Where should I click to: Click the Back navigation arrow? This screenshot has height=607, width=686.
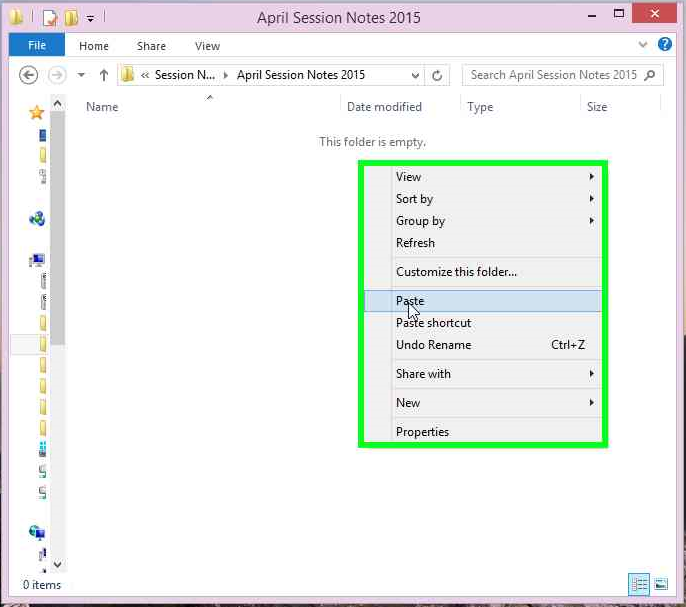[x=28, y=75]
